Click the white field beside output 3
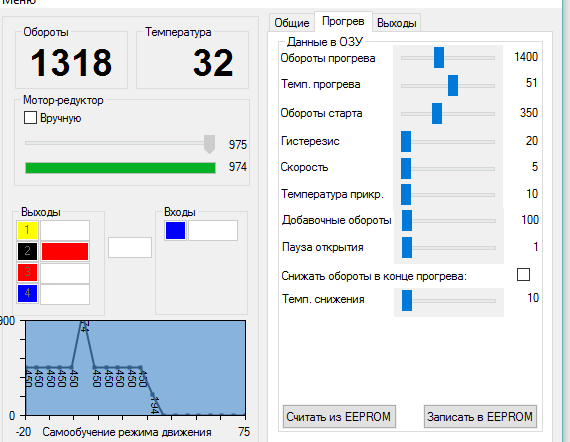570x442 pixels. [65, 273]
